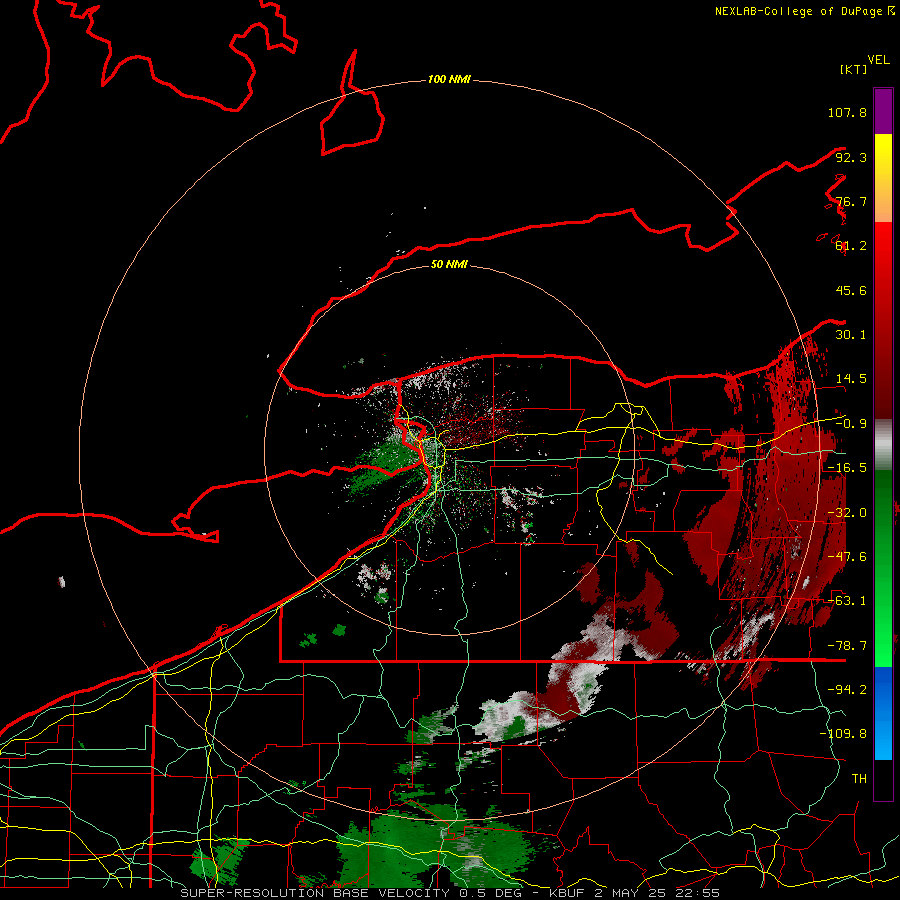
Task: Click the TH threshold label
Action: pyautogui.click(x=859, y=779)
